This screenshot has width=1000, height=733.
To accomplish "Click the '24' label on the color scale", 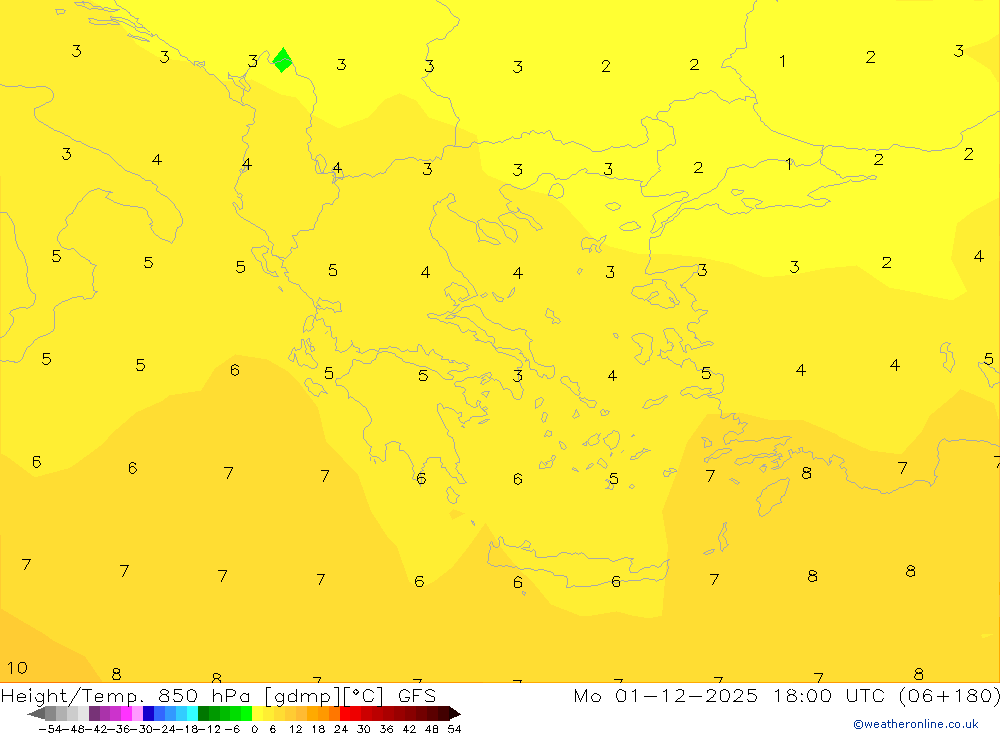I will pos(341,729).
